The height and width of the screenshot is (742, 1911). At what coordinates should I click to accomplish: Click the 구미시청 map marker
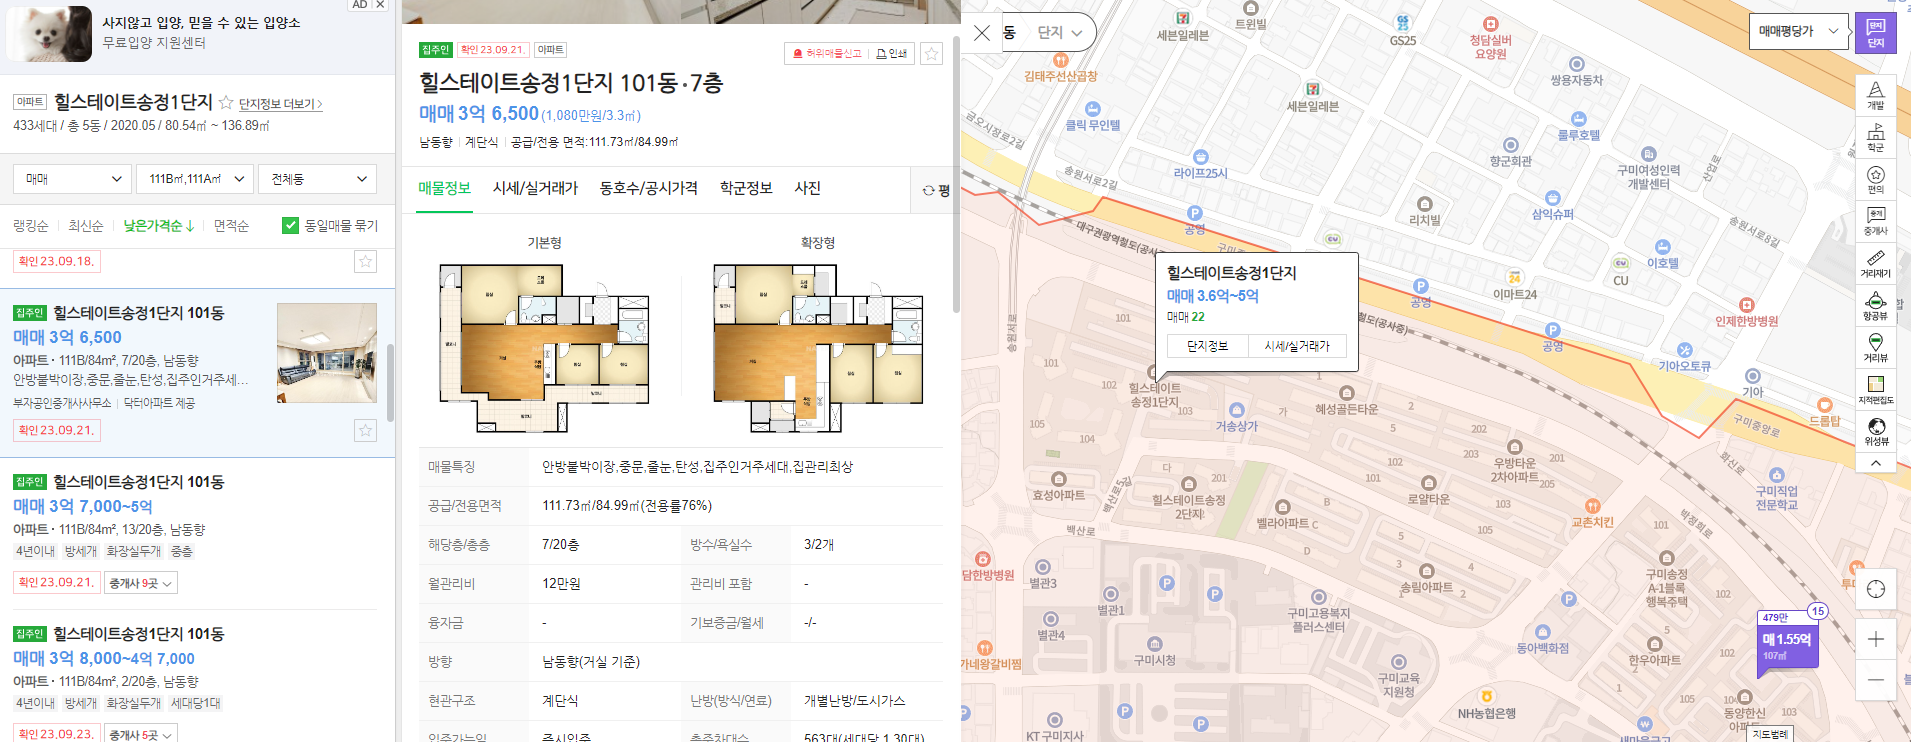(x=1155, y=652)
